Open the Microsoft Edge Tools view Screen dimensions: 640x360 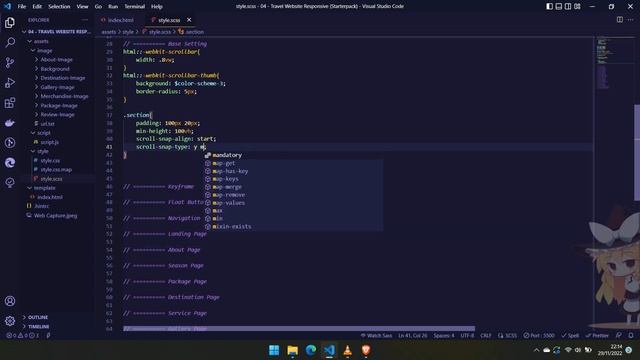pyautogui.click(x=10, y=163)
